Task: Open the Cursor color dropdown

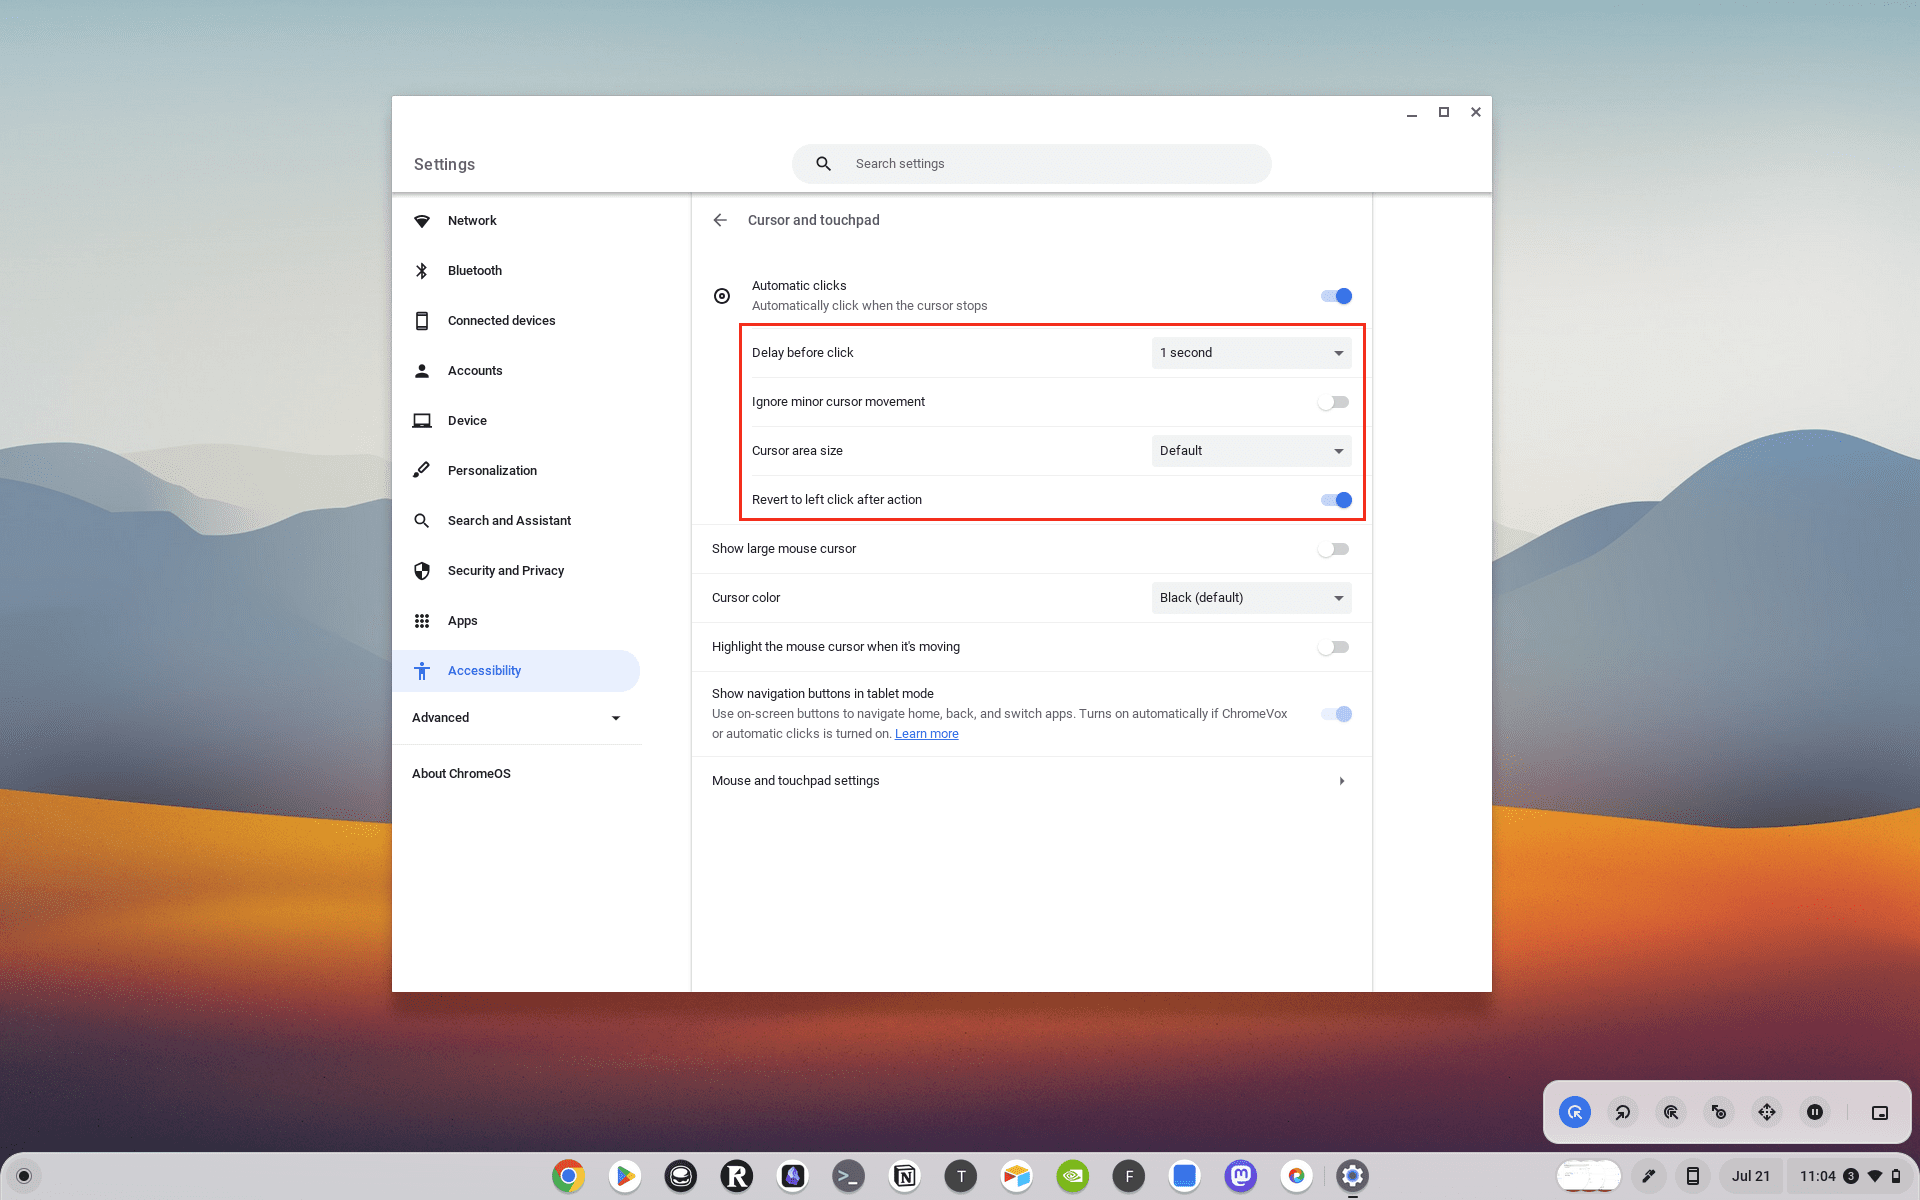Action: tap(1250, 597)
